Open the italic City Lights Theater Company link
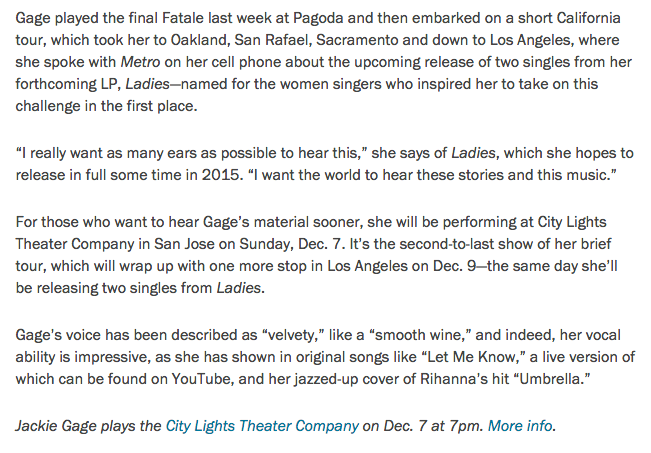 point(262,425)
